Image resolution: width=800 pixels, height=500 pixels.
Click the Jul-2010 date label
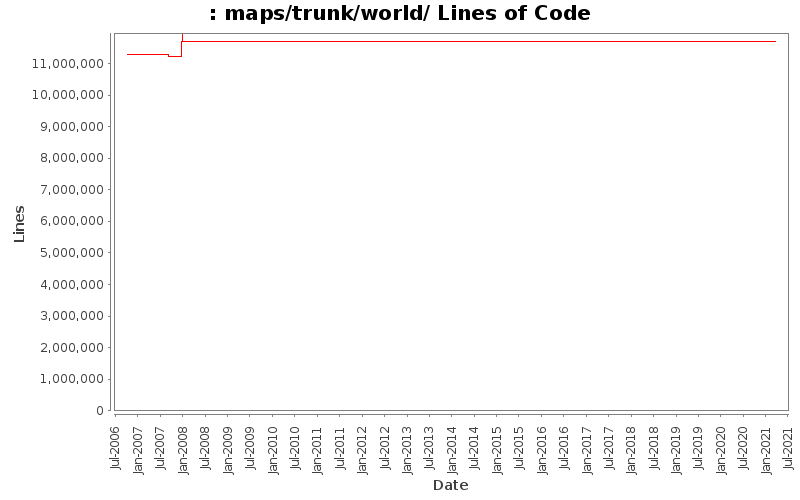tap(295, 448)
